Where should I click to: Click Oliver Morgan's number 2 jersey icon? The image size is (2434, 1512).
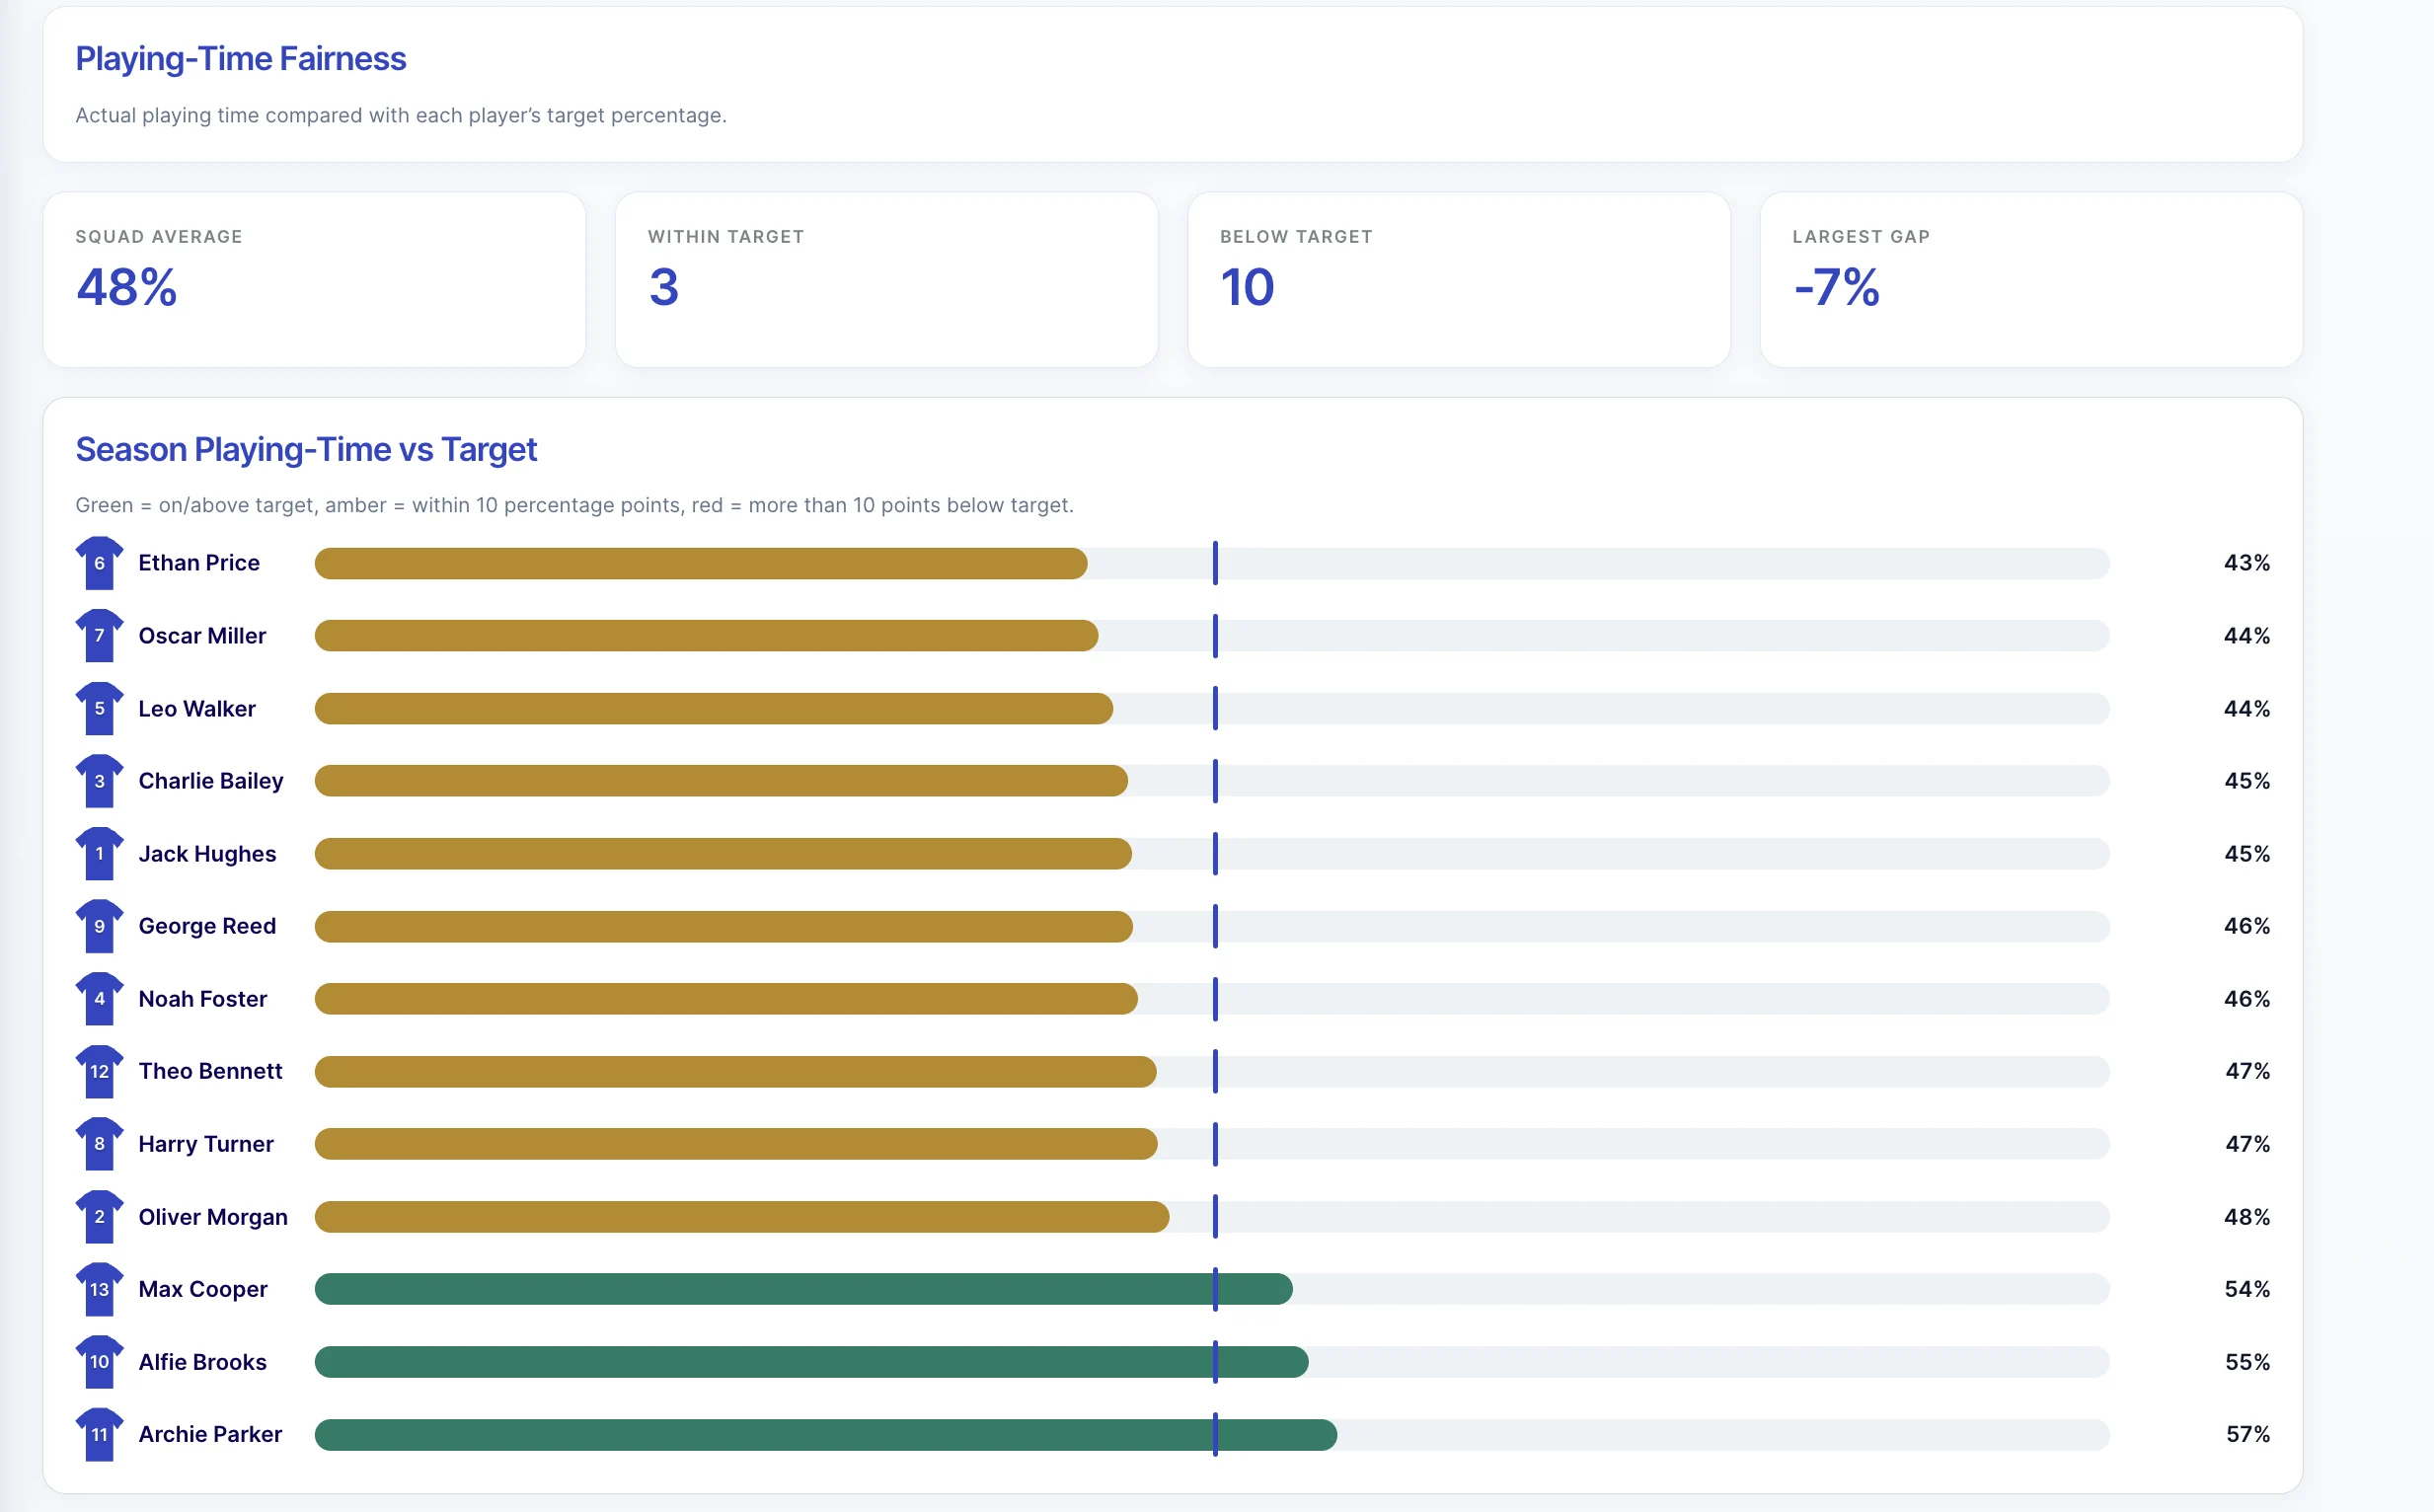[x=99, y=1217]
